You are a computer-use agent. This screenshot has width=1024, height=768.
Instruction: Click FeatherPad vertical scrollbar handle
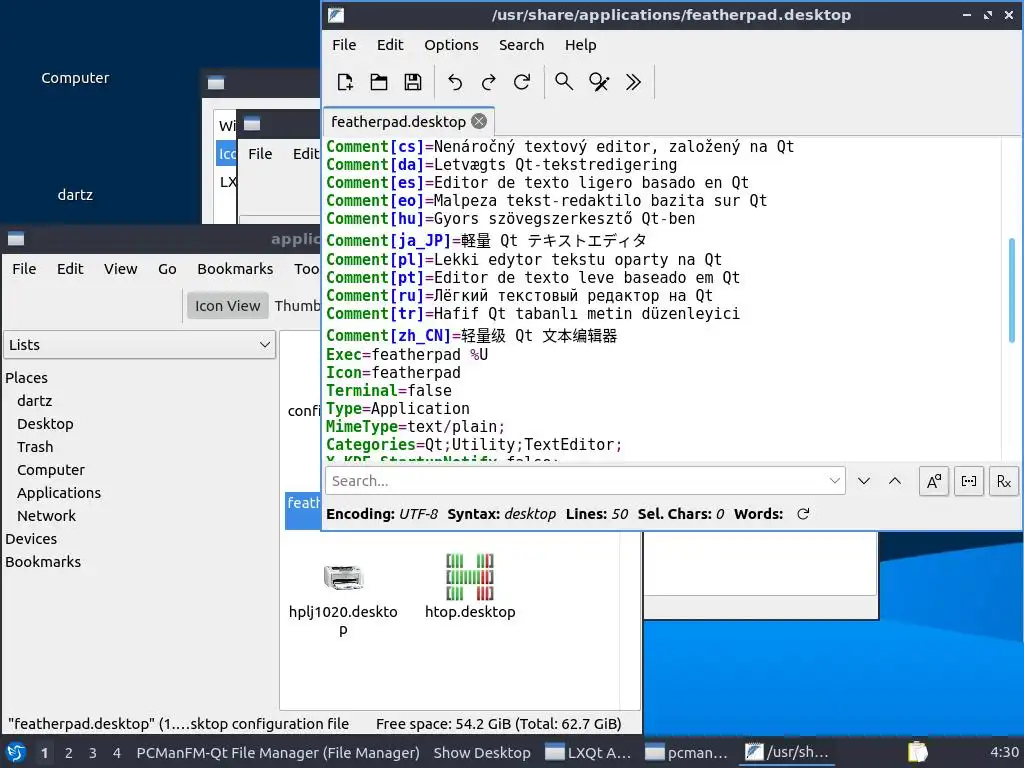[x=1012, y=291]
